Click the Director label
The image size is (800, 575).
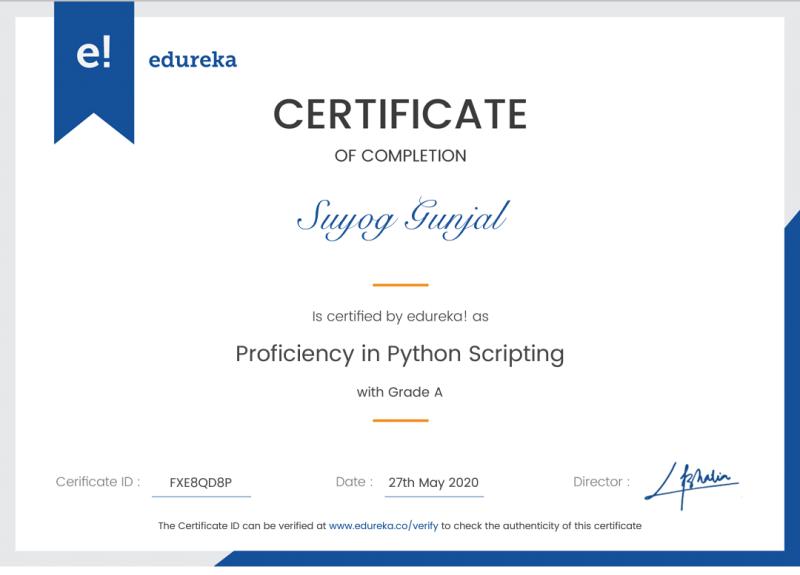coord(601,482)
